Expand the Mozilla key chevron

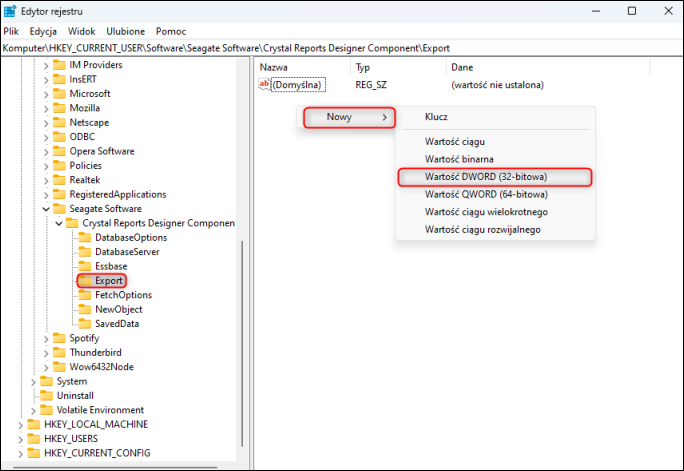(x=46, y=109)
